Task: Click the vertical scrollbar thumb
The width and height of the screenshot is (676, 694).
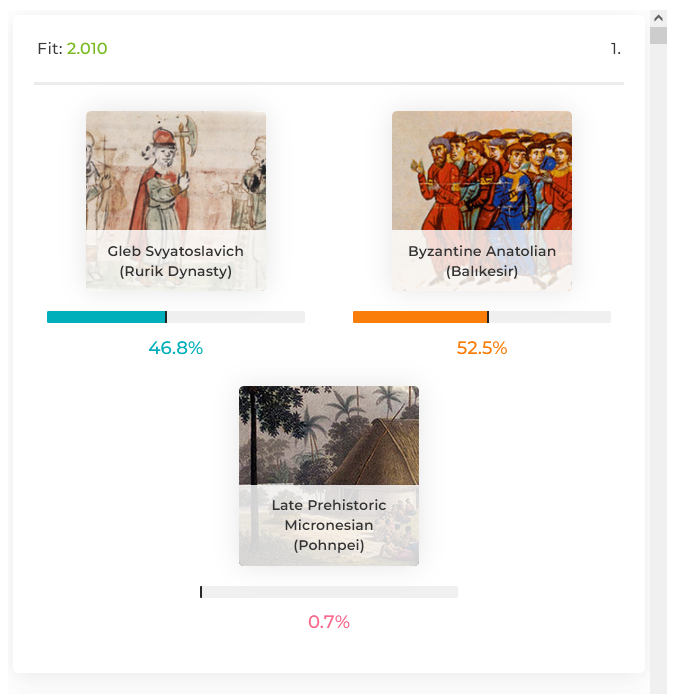Action: pos(657,36)
